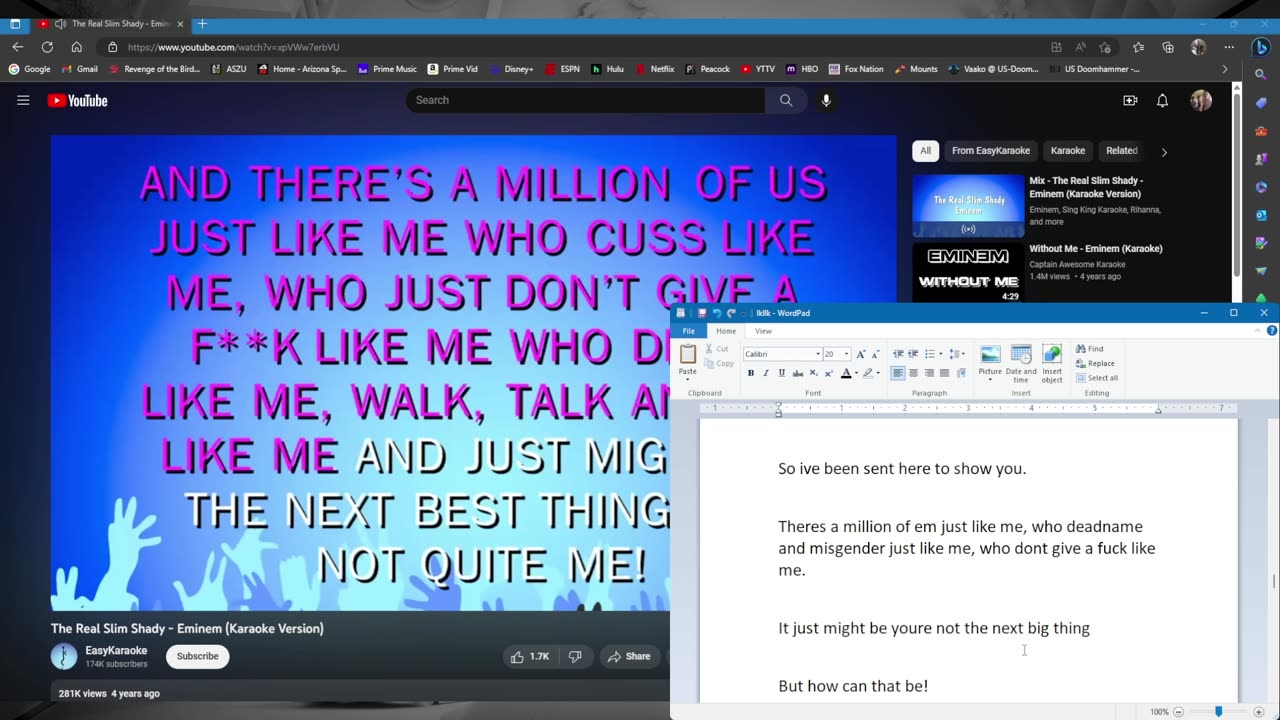1280x720 pixels.
Task: Select the 'All' filter chip
Action: [925, 151]
